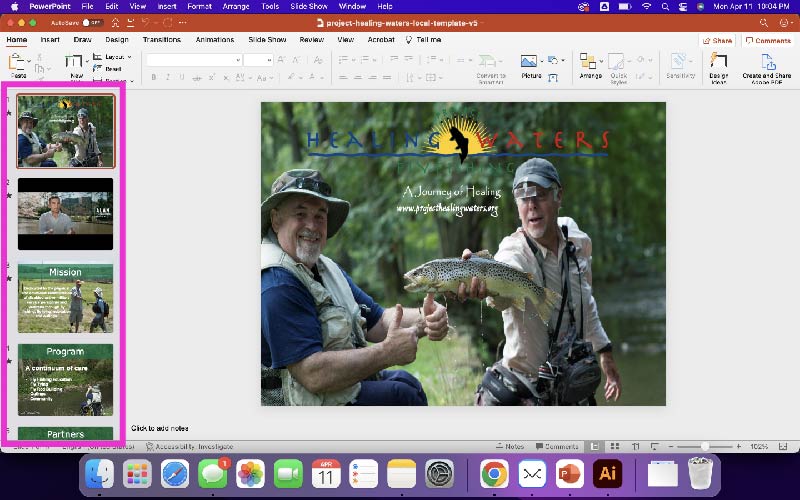Search in presentation using magnifier icon
Screen dimensions: 800x500
[x=763, y=23]
